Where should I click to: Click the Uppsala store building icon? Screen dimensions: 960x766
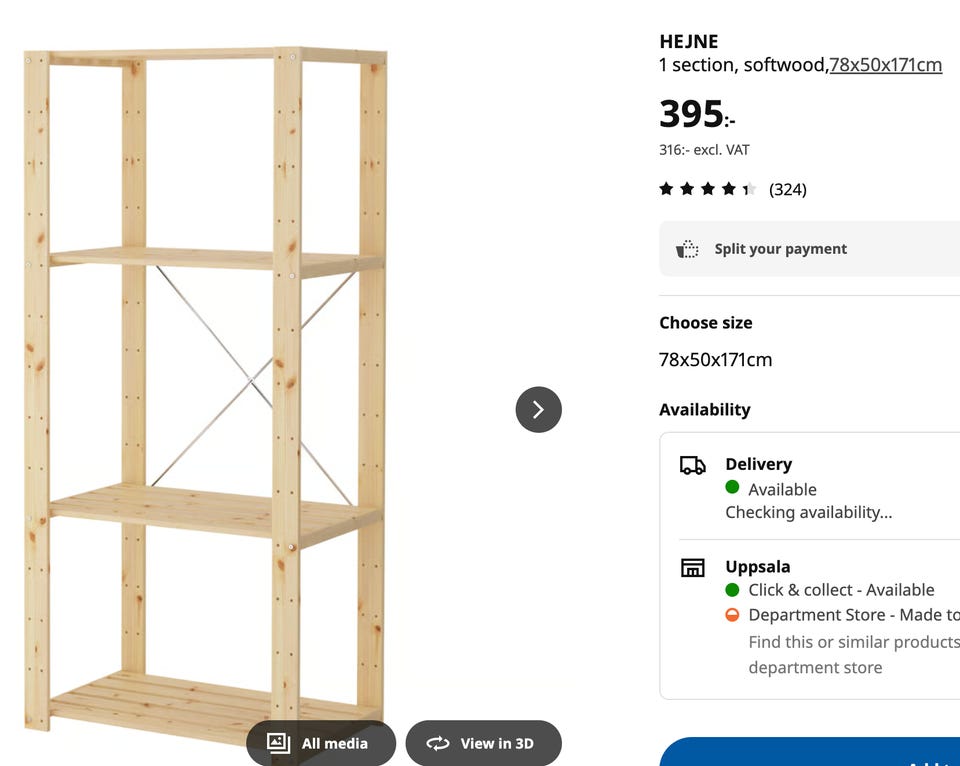coord(692,568)
